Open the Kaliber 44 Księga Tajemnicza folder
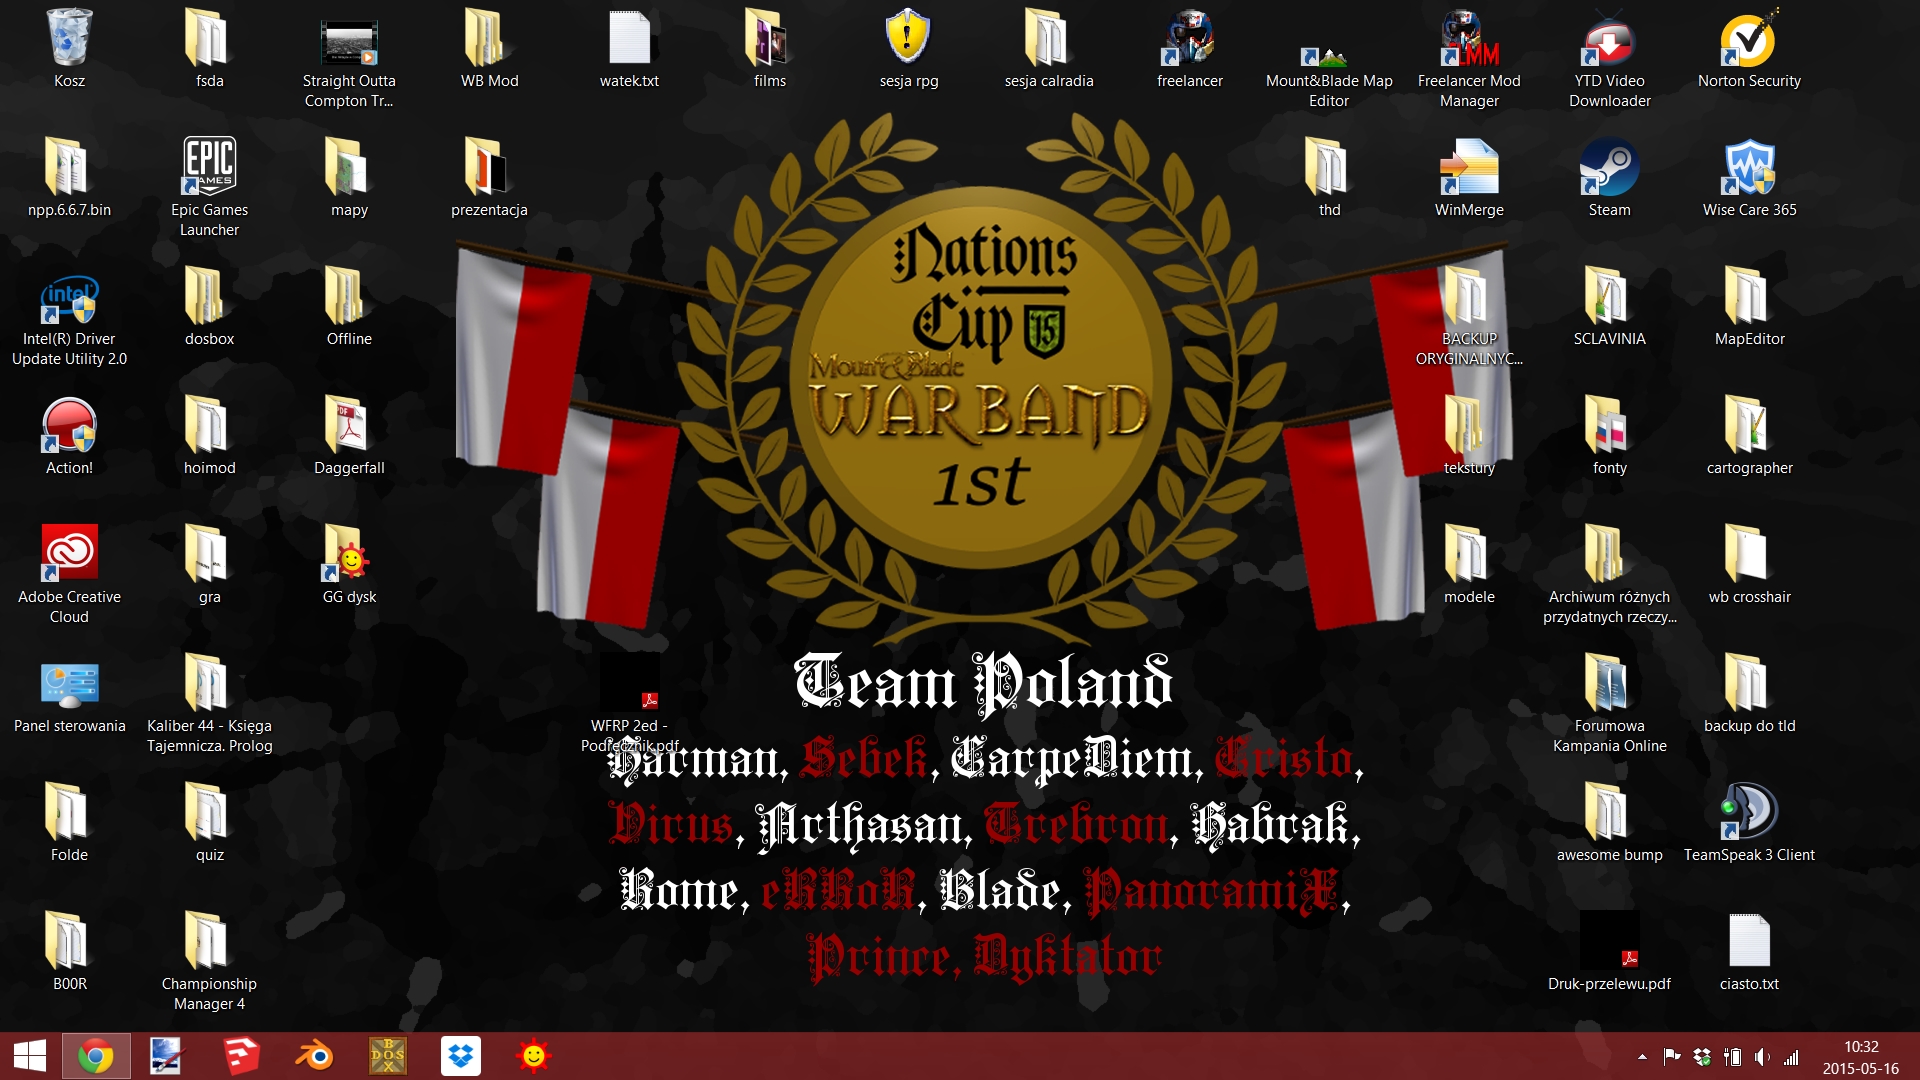Viewport: 1920px width, 1080px height. 209,704
